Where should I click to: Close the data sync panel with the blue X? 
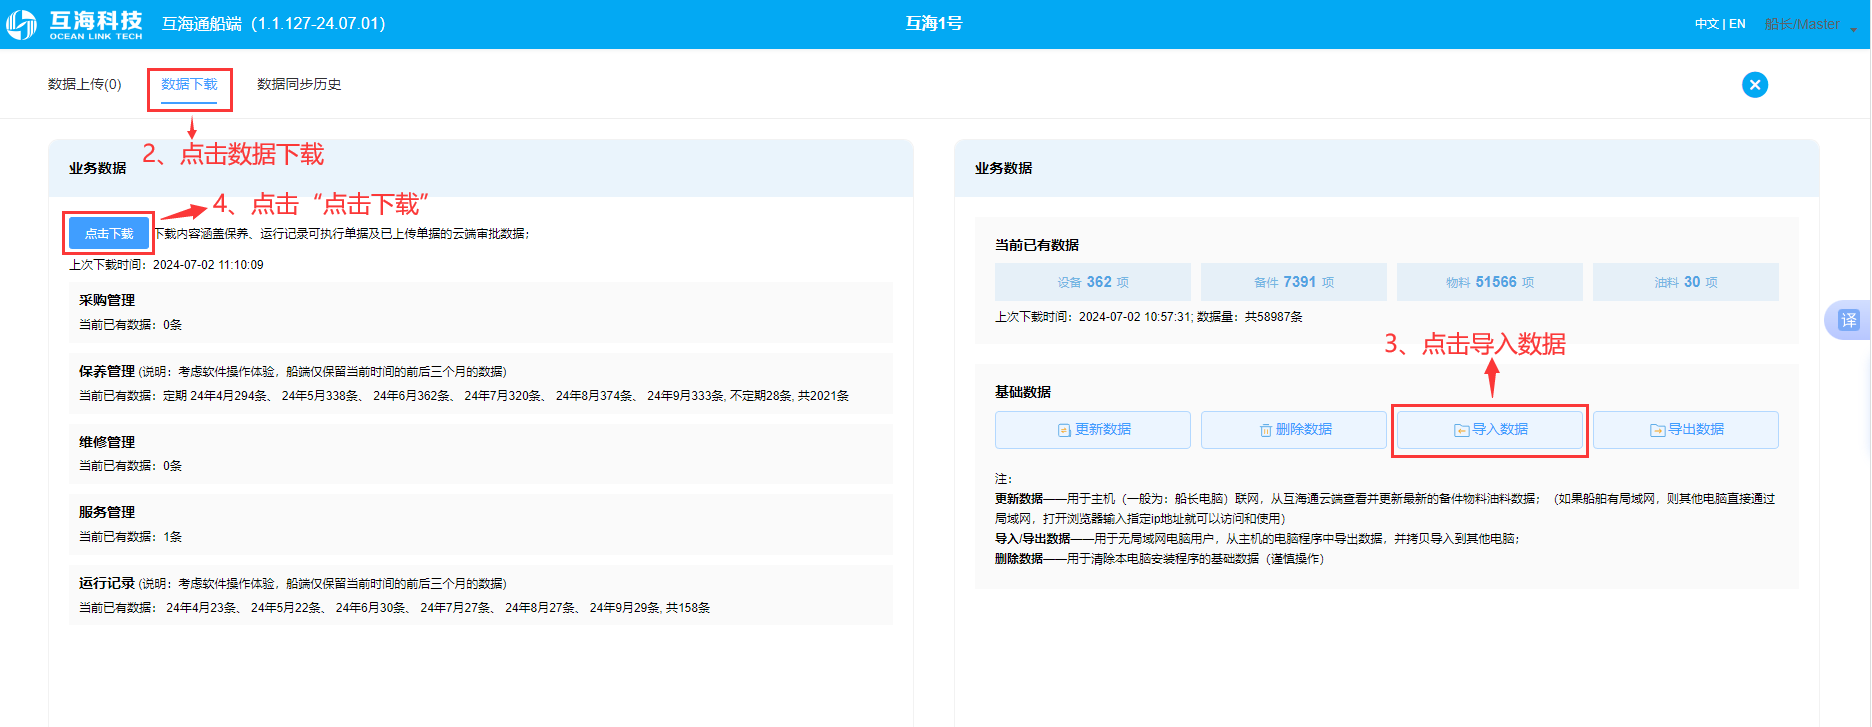pos(1754,85)
